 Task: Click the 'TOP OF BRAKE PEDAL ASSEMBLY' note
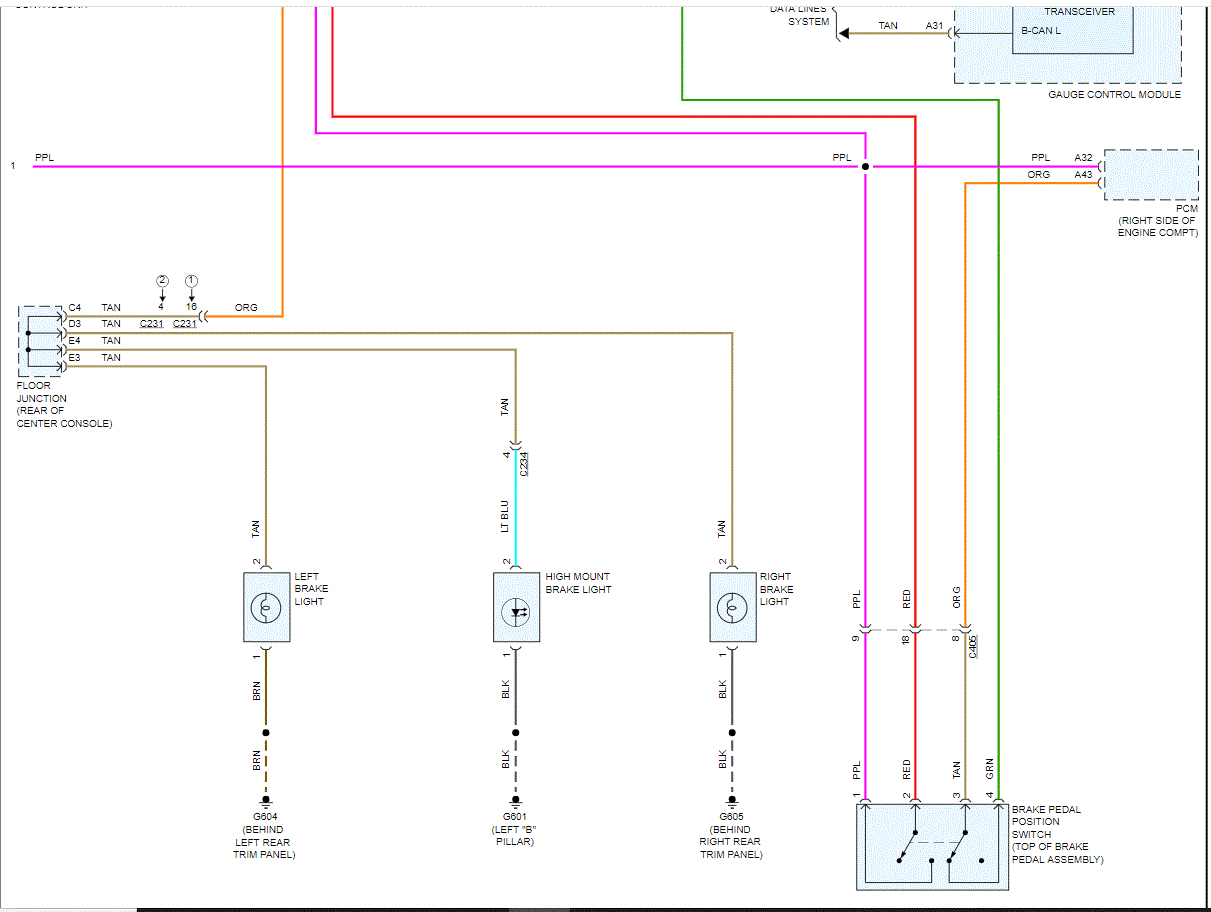[1058, 854]
